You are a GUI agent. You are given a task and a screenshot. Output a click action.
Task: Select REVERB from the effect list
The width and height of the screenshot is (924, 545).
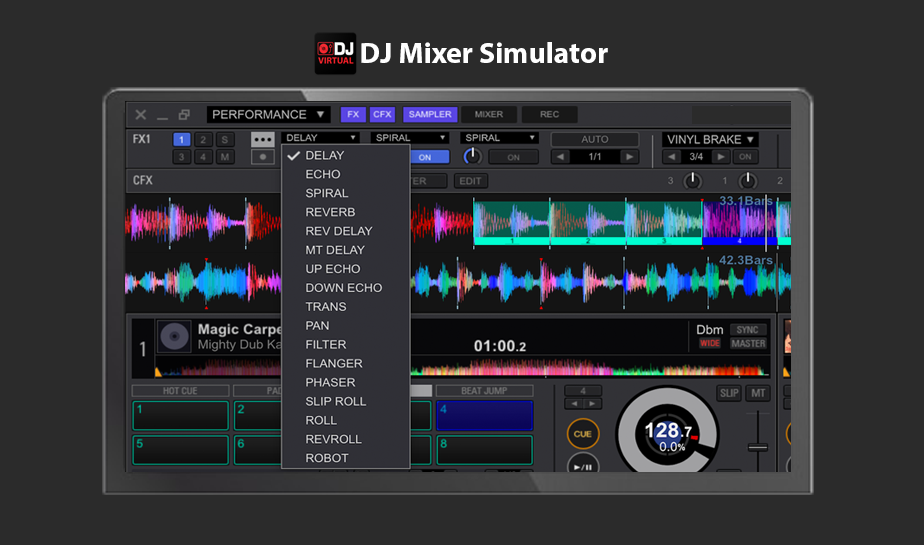330,212
